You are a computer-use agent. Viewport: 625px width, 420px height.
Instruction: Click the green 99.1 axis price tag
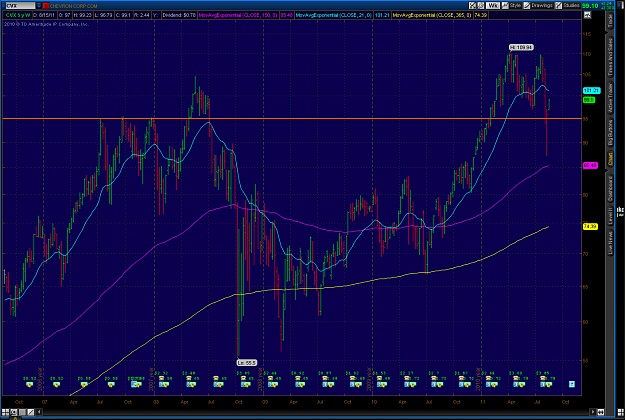coord(589,100)
